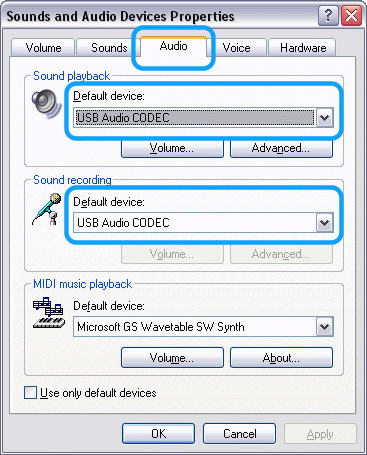This screenshot has width=367, height=455.
Task: Click the About button for MIDI
Action: [281, 358]
